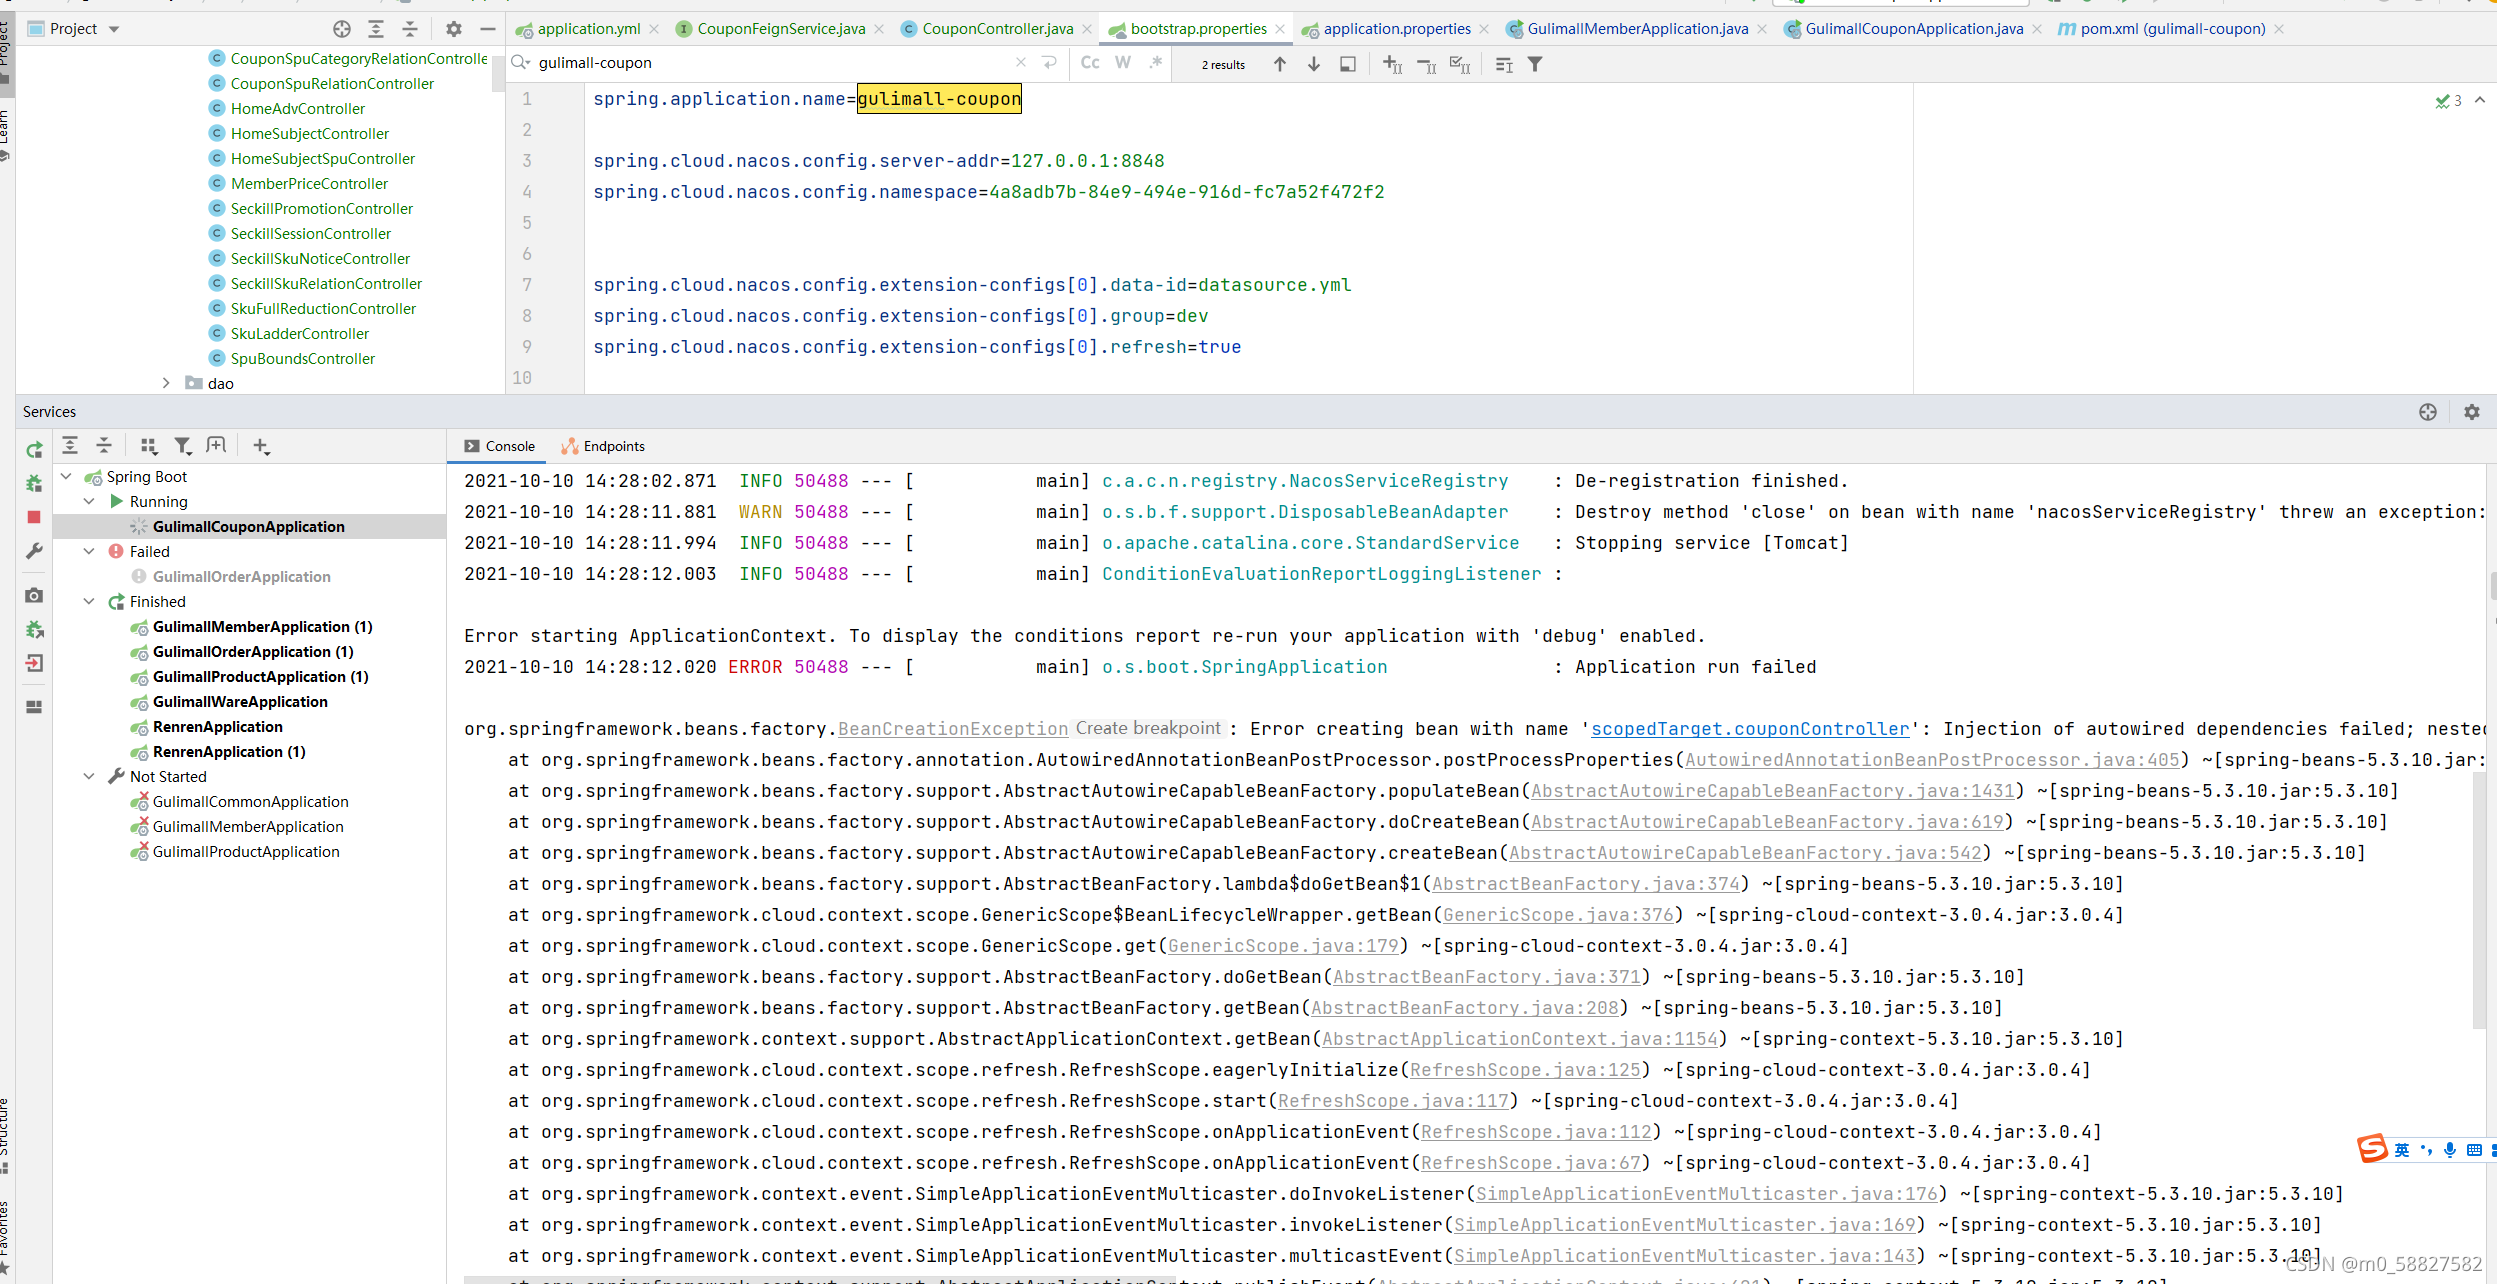Click Create breakpoint on BeanCreationException

1147,729
